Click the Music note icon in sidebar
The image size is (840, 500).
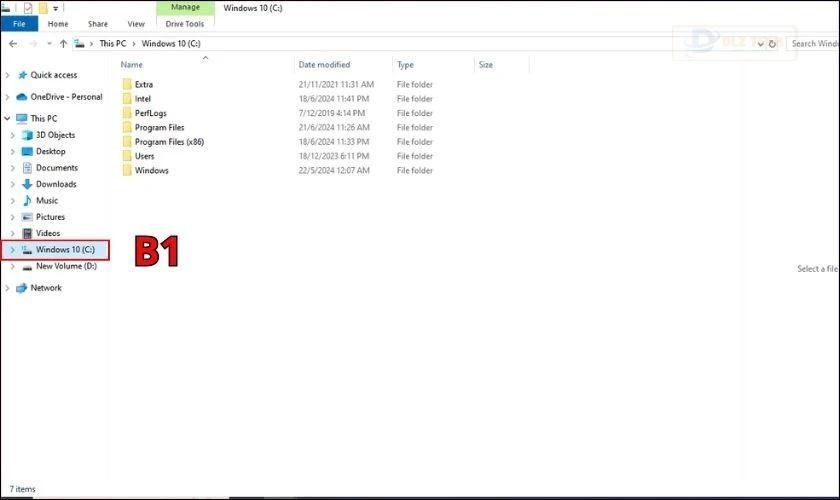[x=26, y=201]
